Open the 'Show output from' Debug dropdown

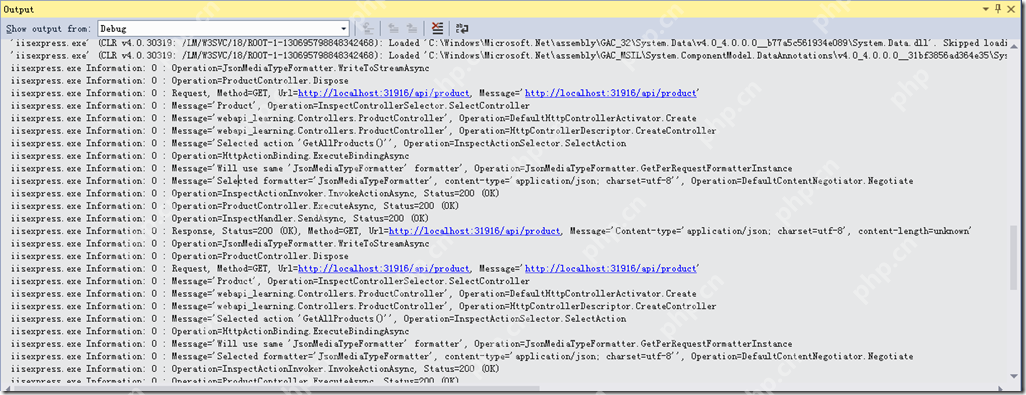click(x=223, y=28)
